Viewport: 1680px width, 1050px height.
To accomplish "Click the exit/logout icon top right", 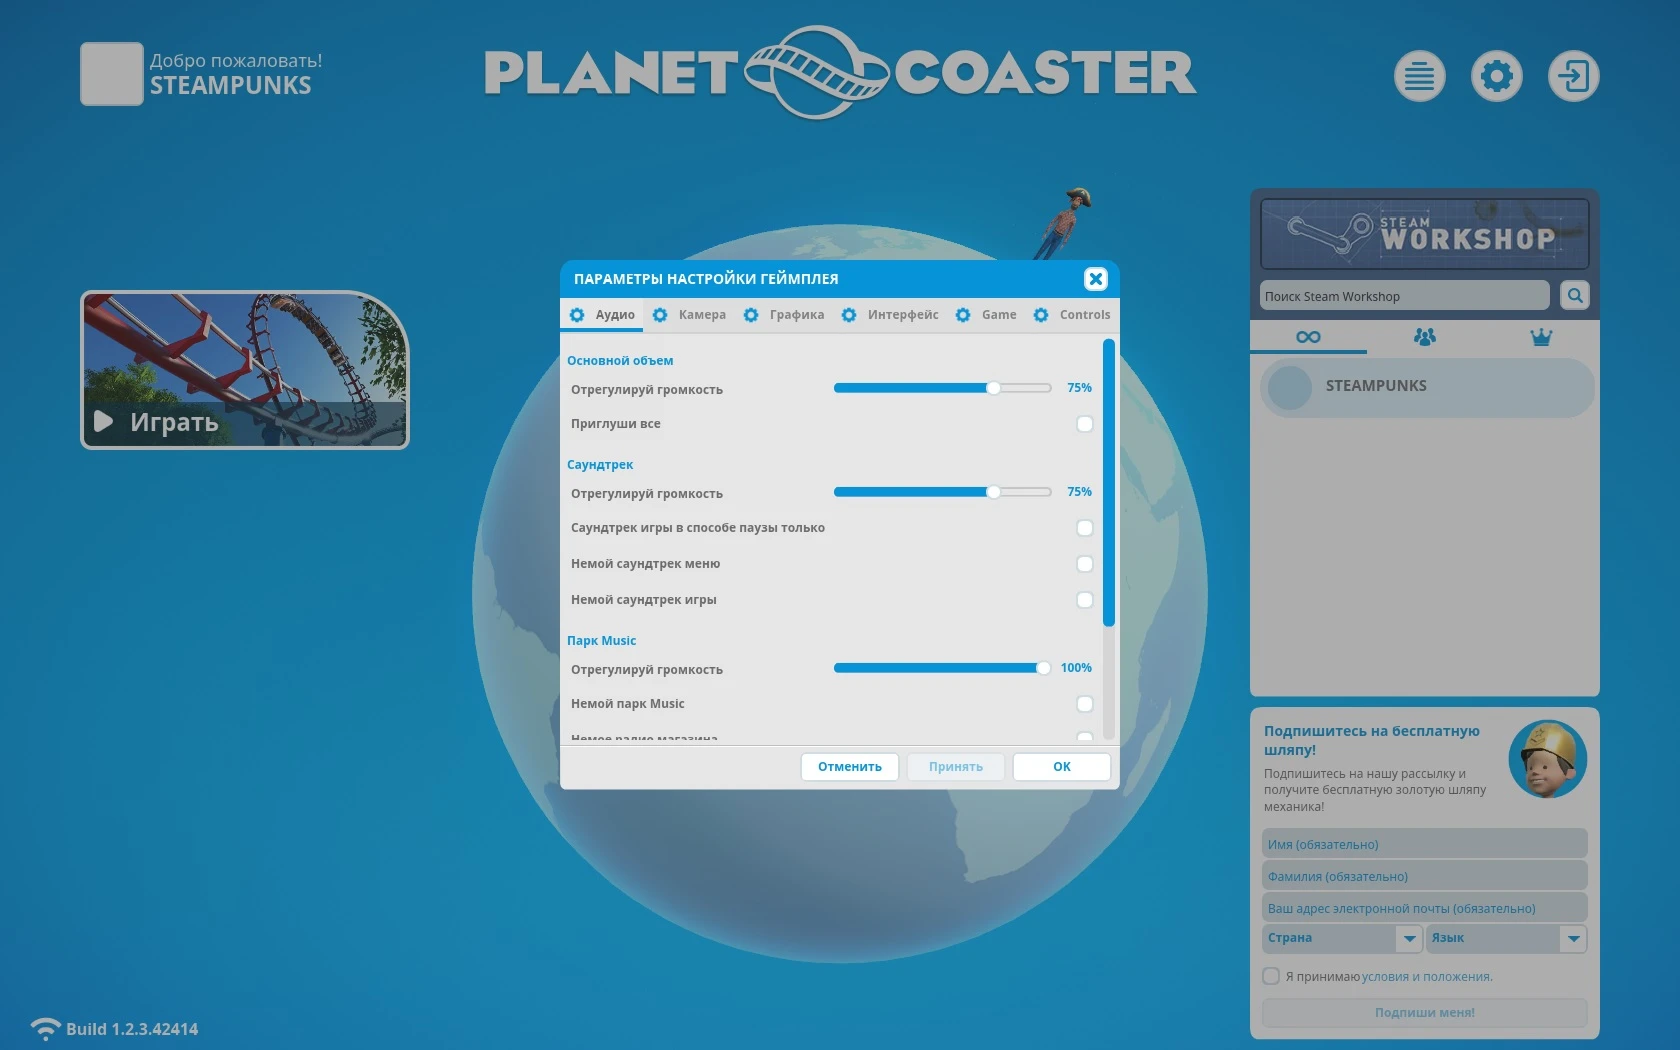I will (1572, 75).
